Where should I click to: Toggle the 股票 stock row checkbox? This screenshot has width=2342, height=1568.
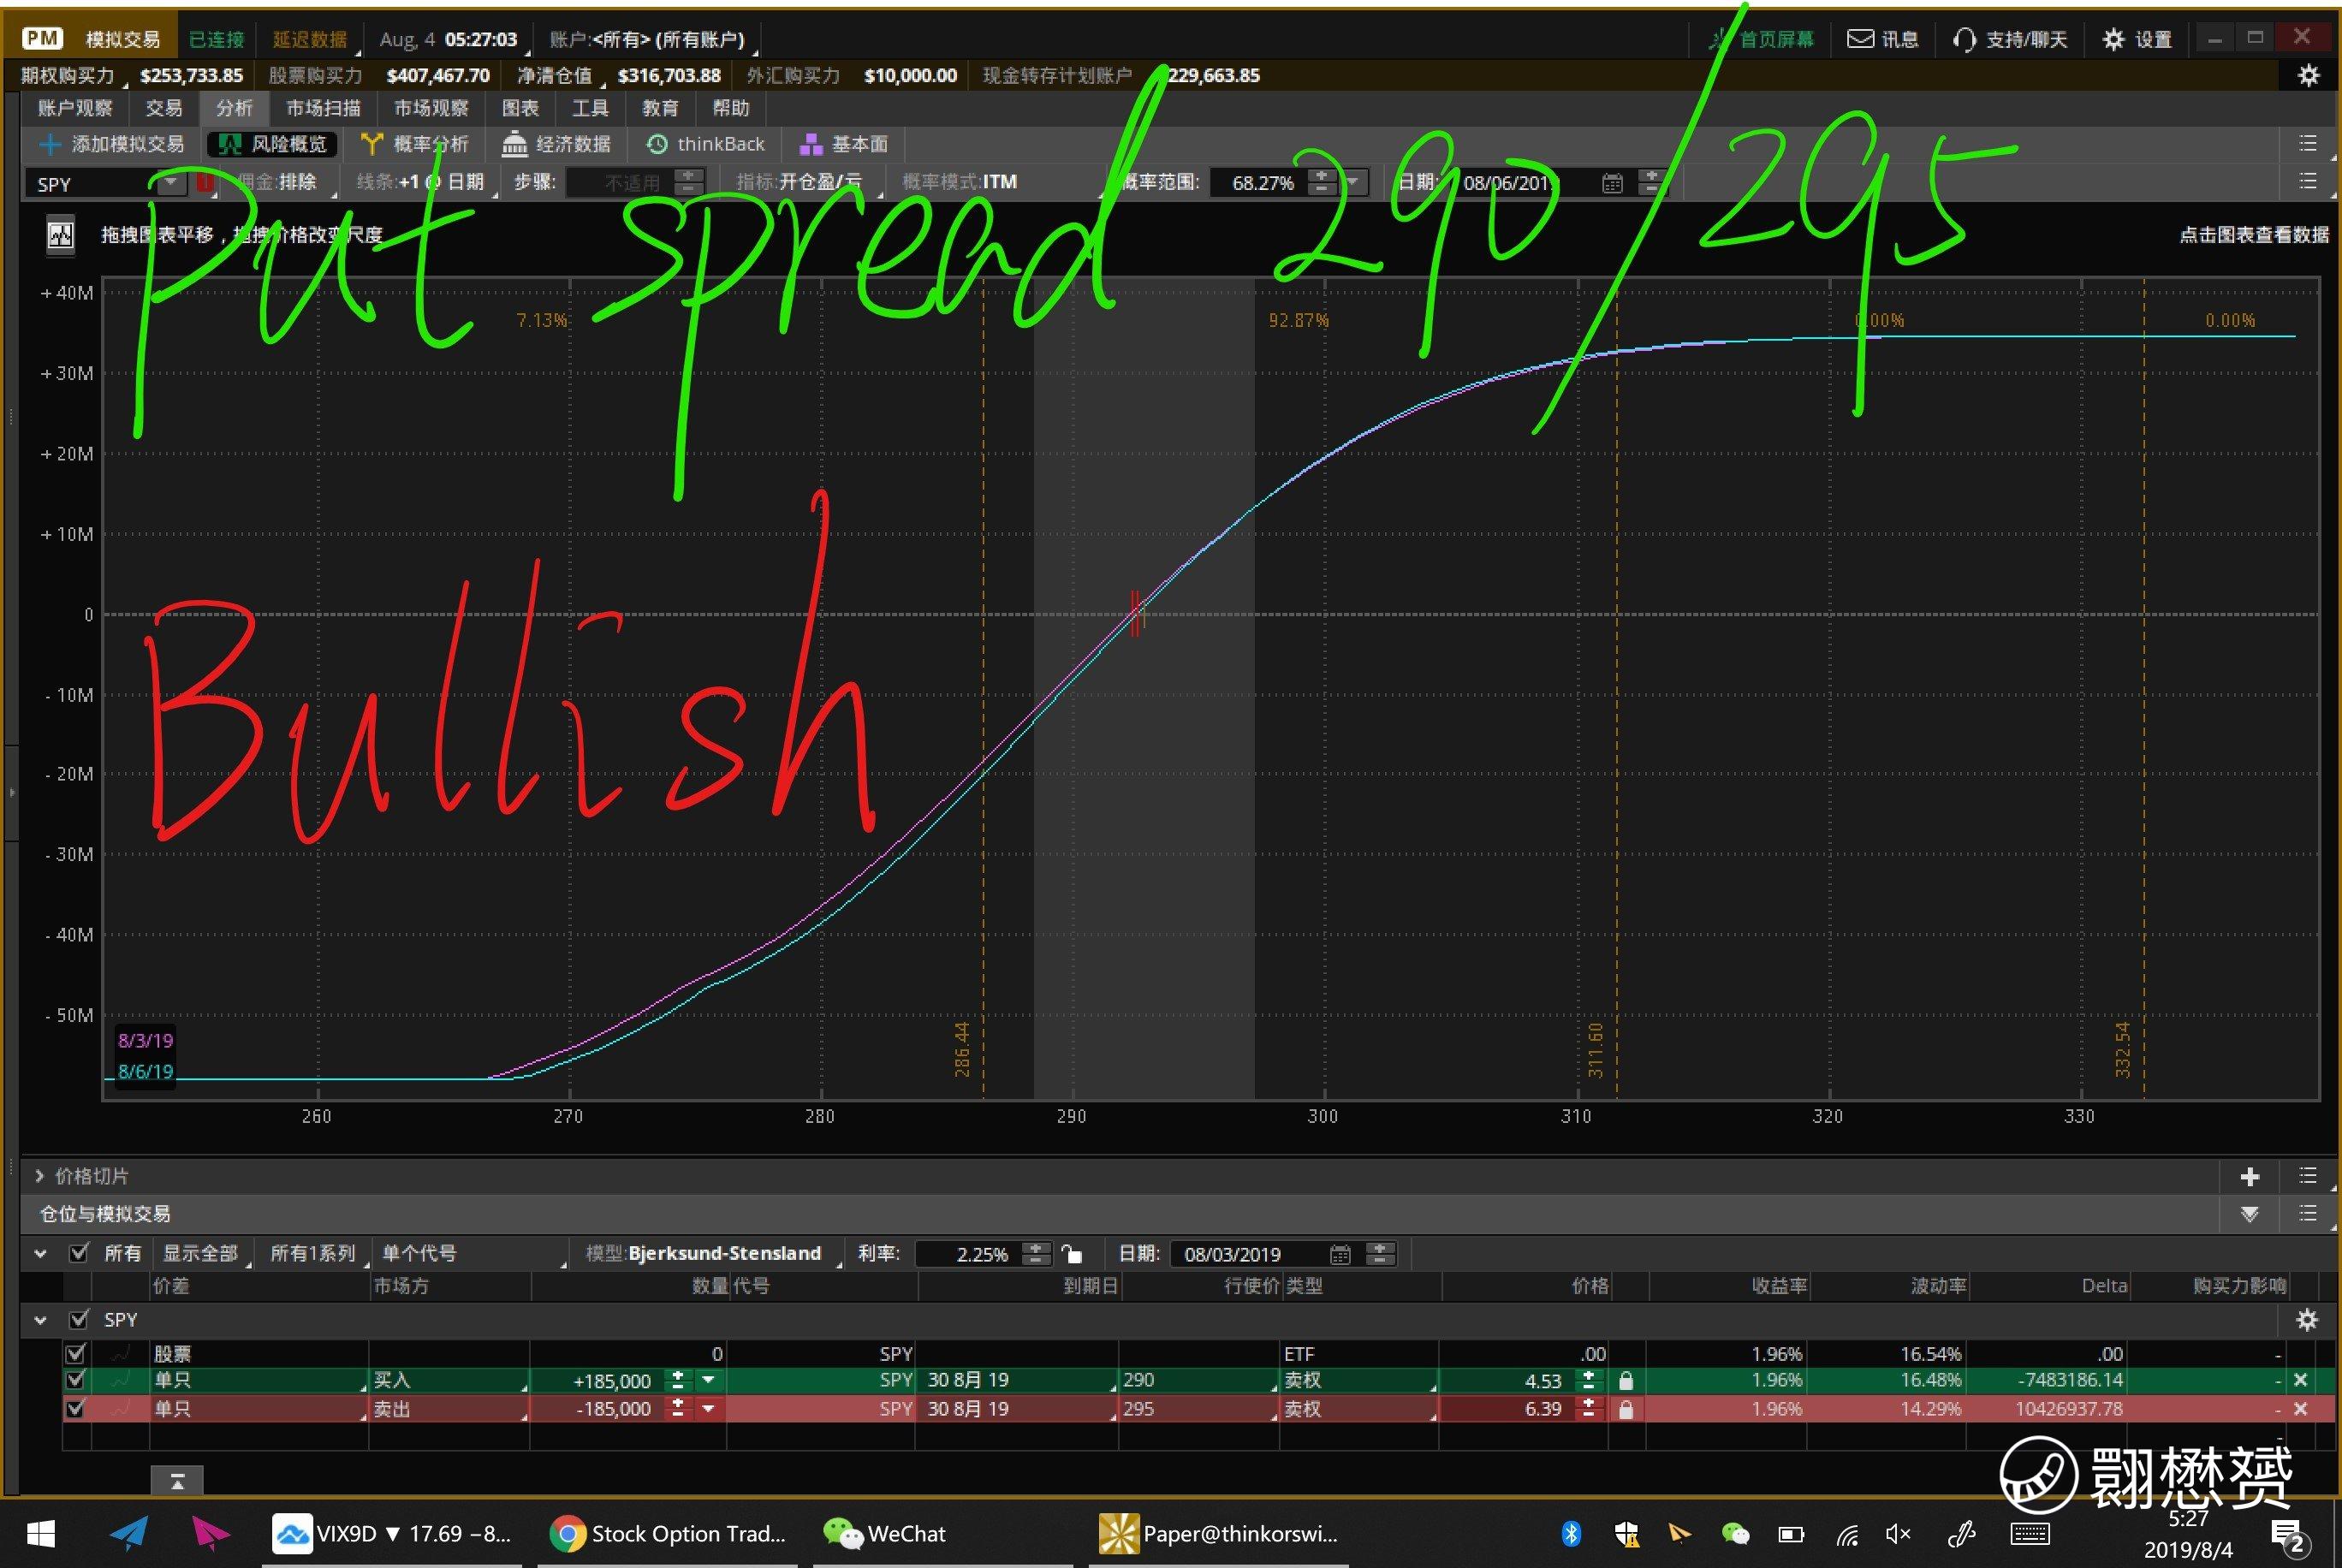pos(75,1354)
